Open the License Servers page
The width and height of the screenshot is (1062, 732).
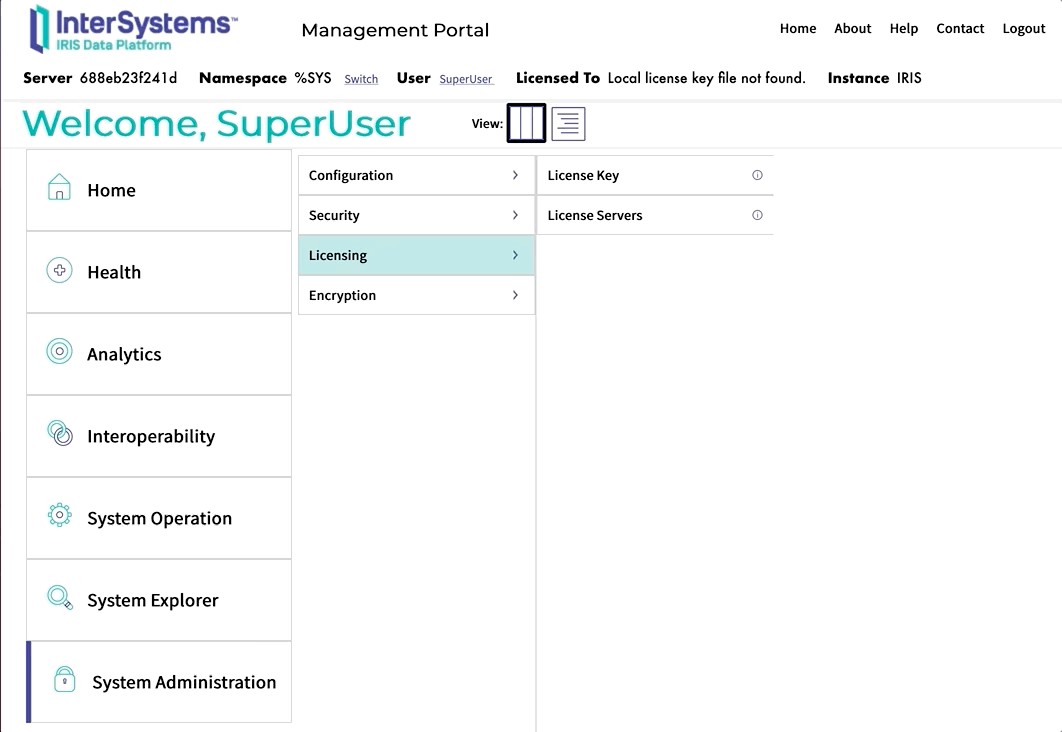(x=595, y=216)
